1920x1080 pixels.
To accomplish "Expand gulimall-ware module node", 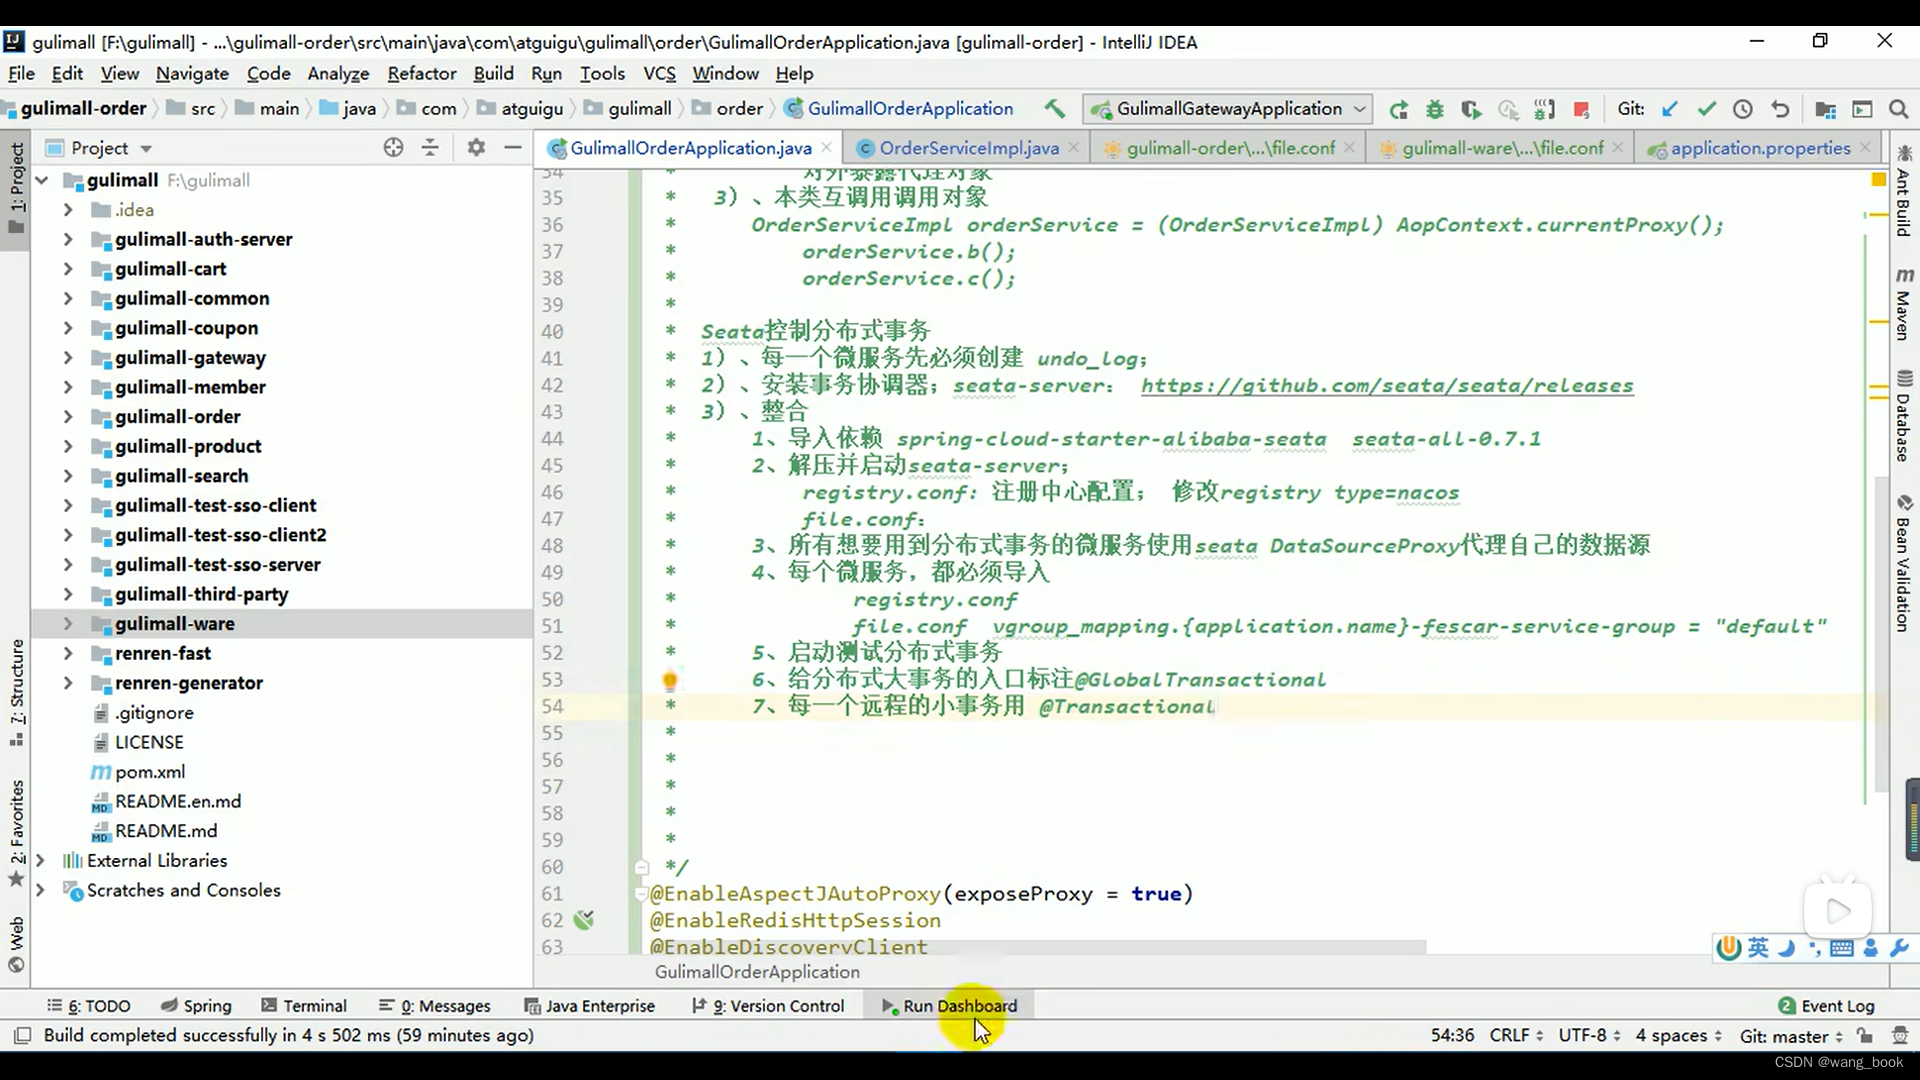I will [x=68, y=624].
